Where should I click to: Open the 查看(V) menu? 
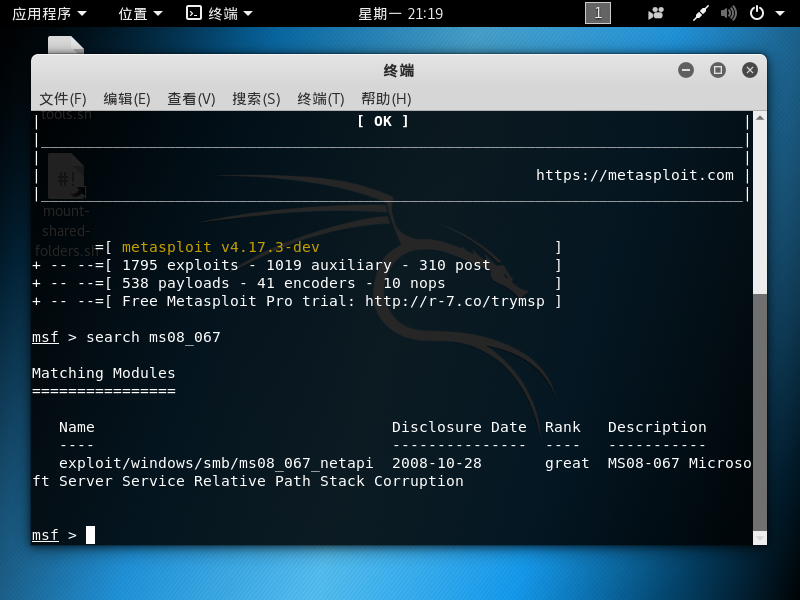click(x=191, y=98)
